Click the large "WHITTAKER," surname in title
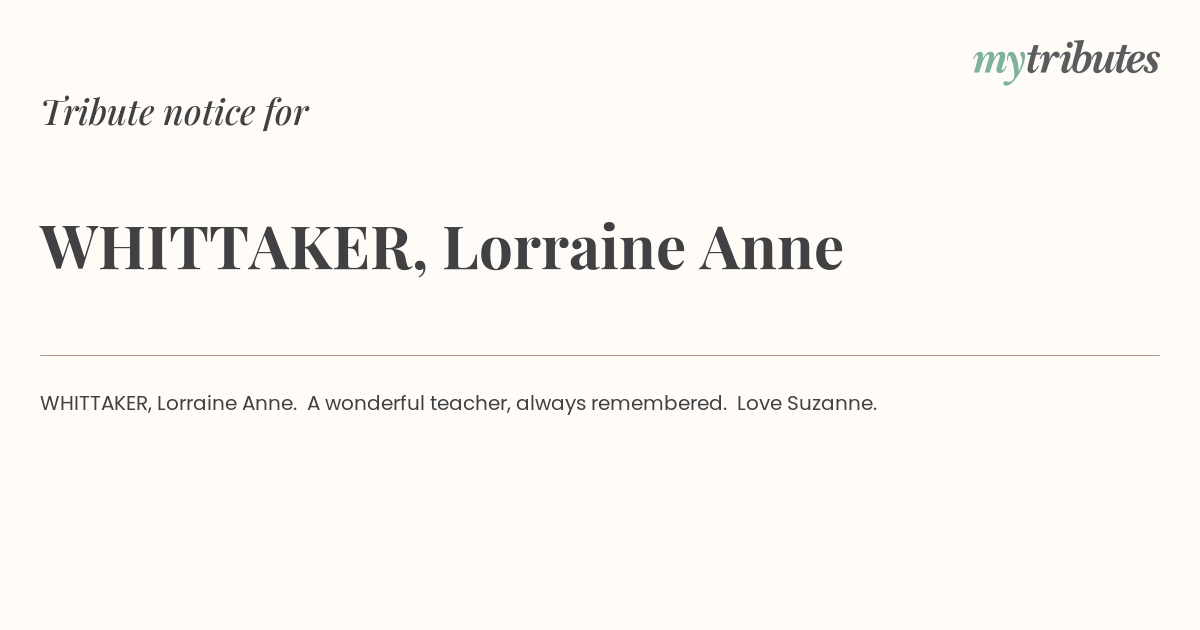Viewport: 1200px width, 630px height. point(234,248)
